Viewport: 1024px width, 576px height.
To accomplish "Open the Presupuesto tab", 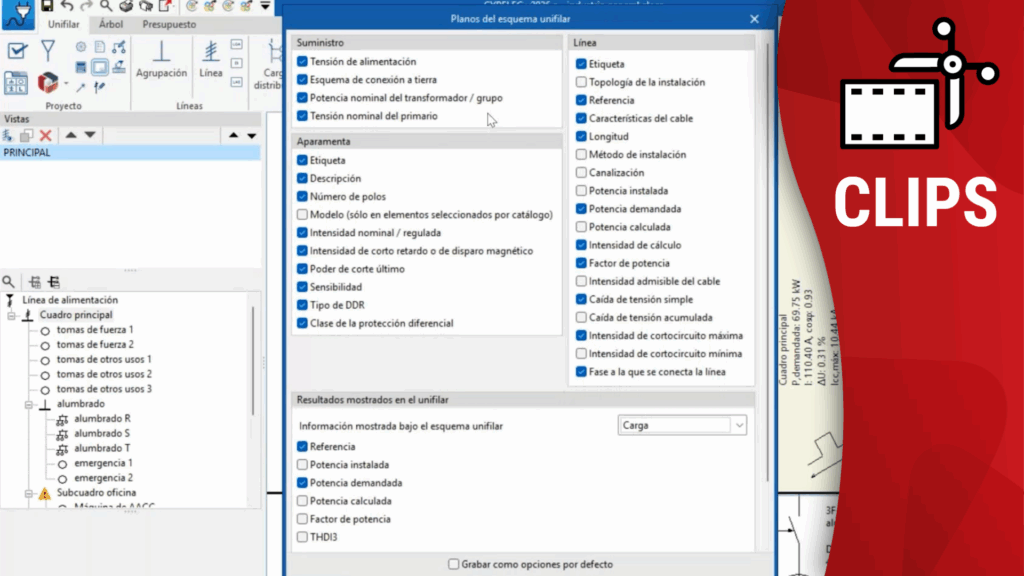I will pos(169,24).
